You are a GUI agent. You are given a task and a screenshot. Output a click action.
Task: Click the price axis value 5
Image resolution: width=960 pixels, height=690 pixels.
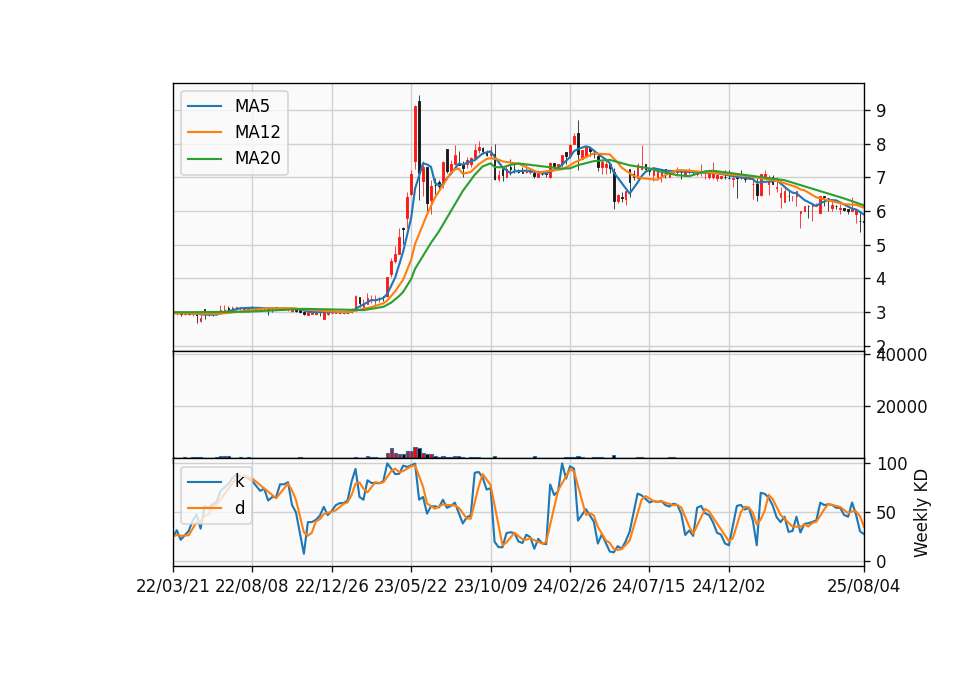881,246
